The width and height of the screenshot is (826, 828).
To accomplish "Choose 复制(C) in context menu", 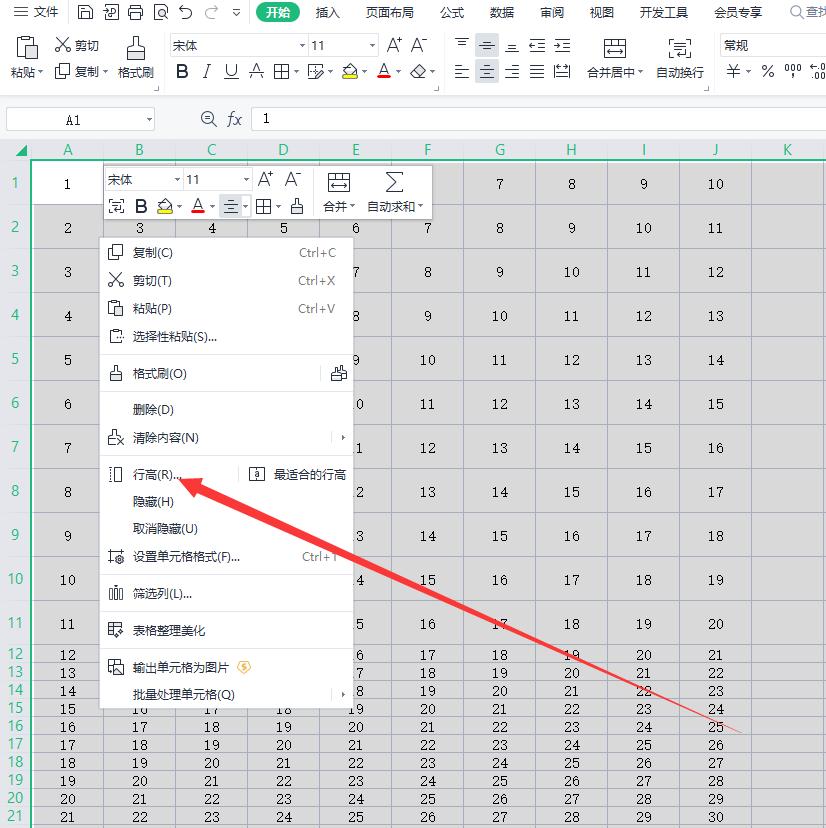I will [227, 252].
